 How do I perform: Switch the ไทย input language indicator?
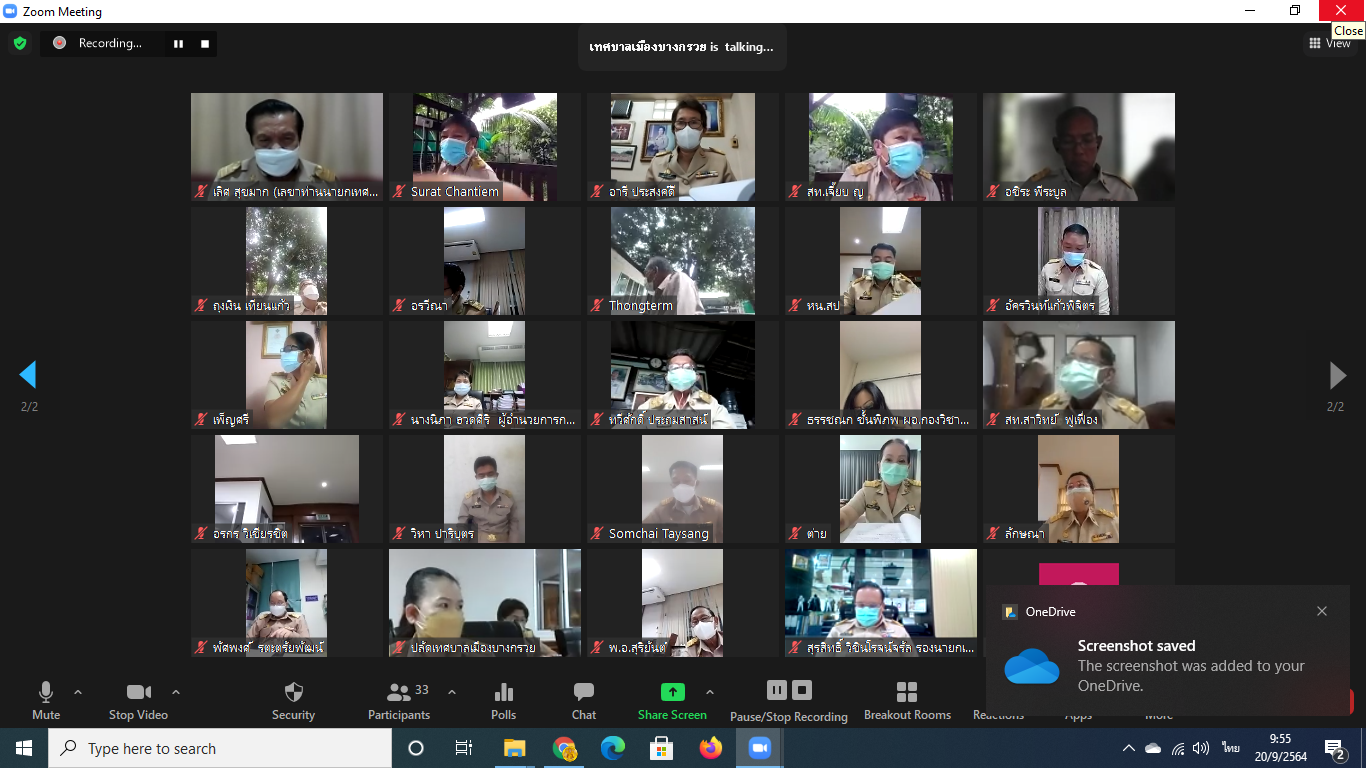(x=1231, y=748)
